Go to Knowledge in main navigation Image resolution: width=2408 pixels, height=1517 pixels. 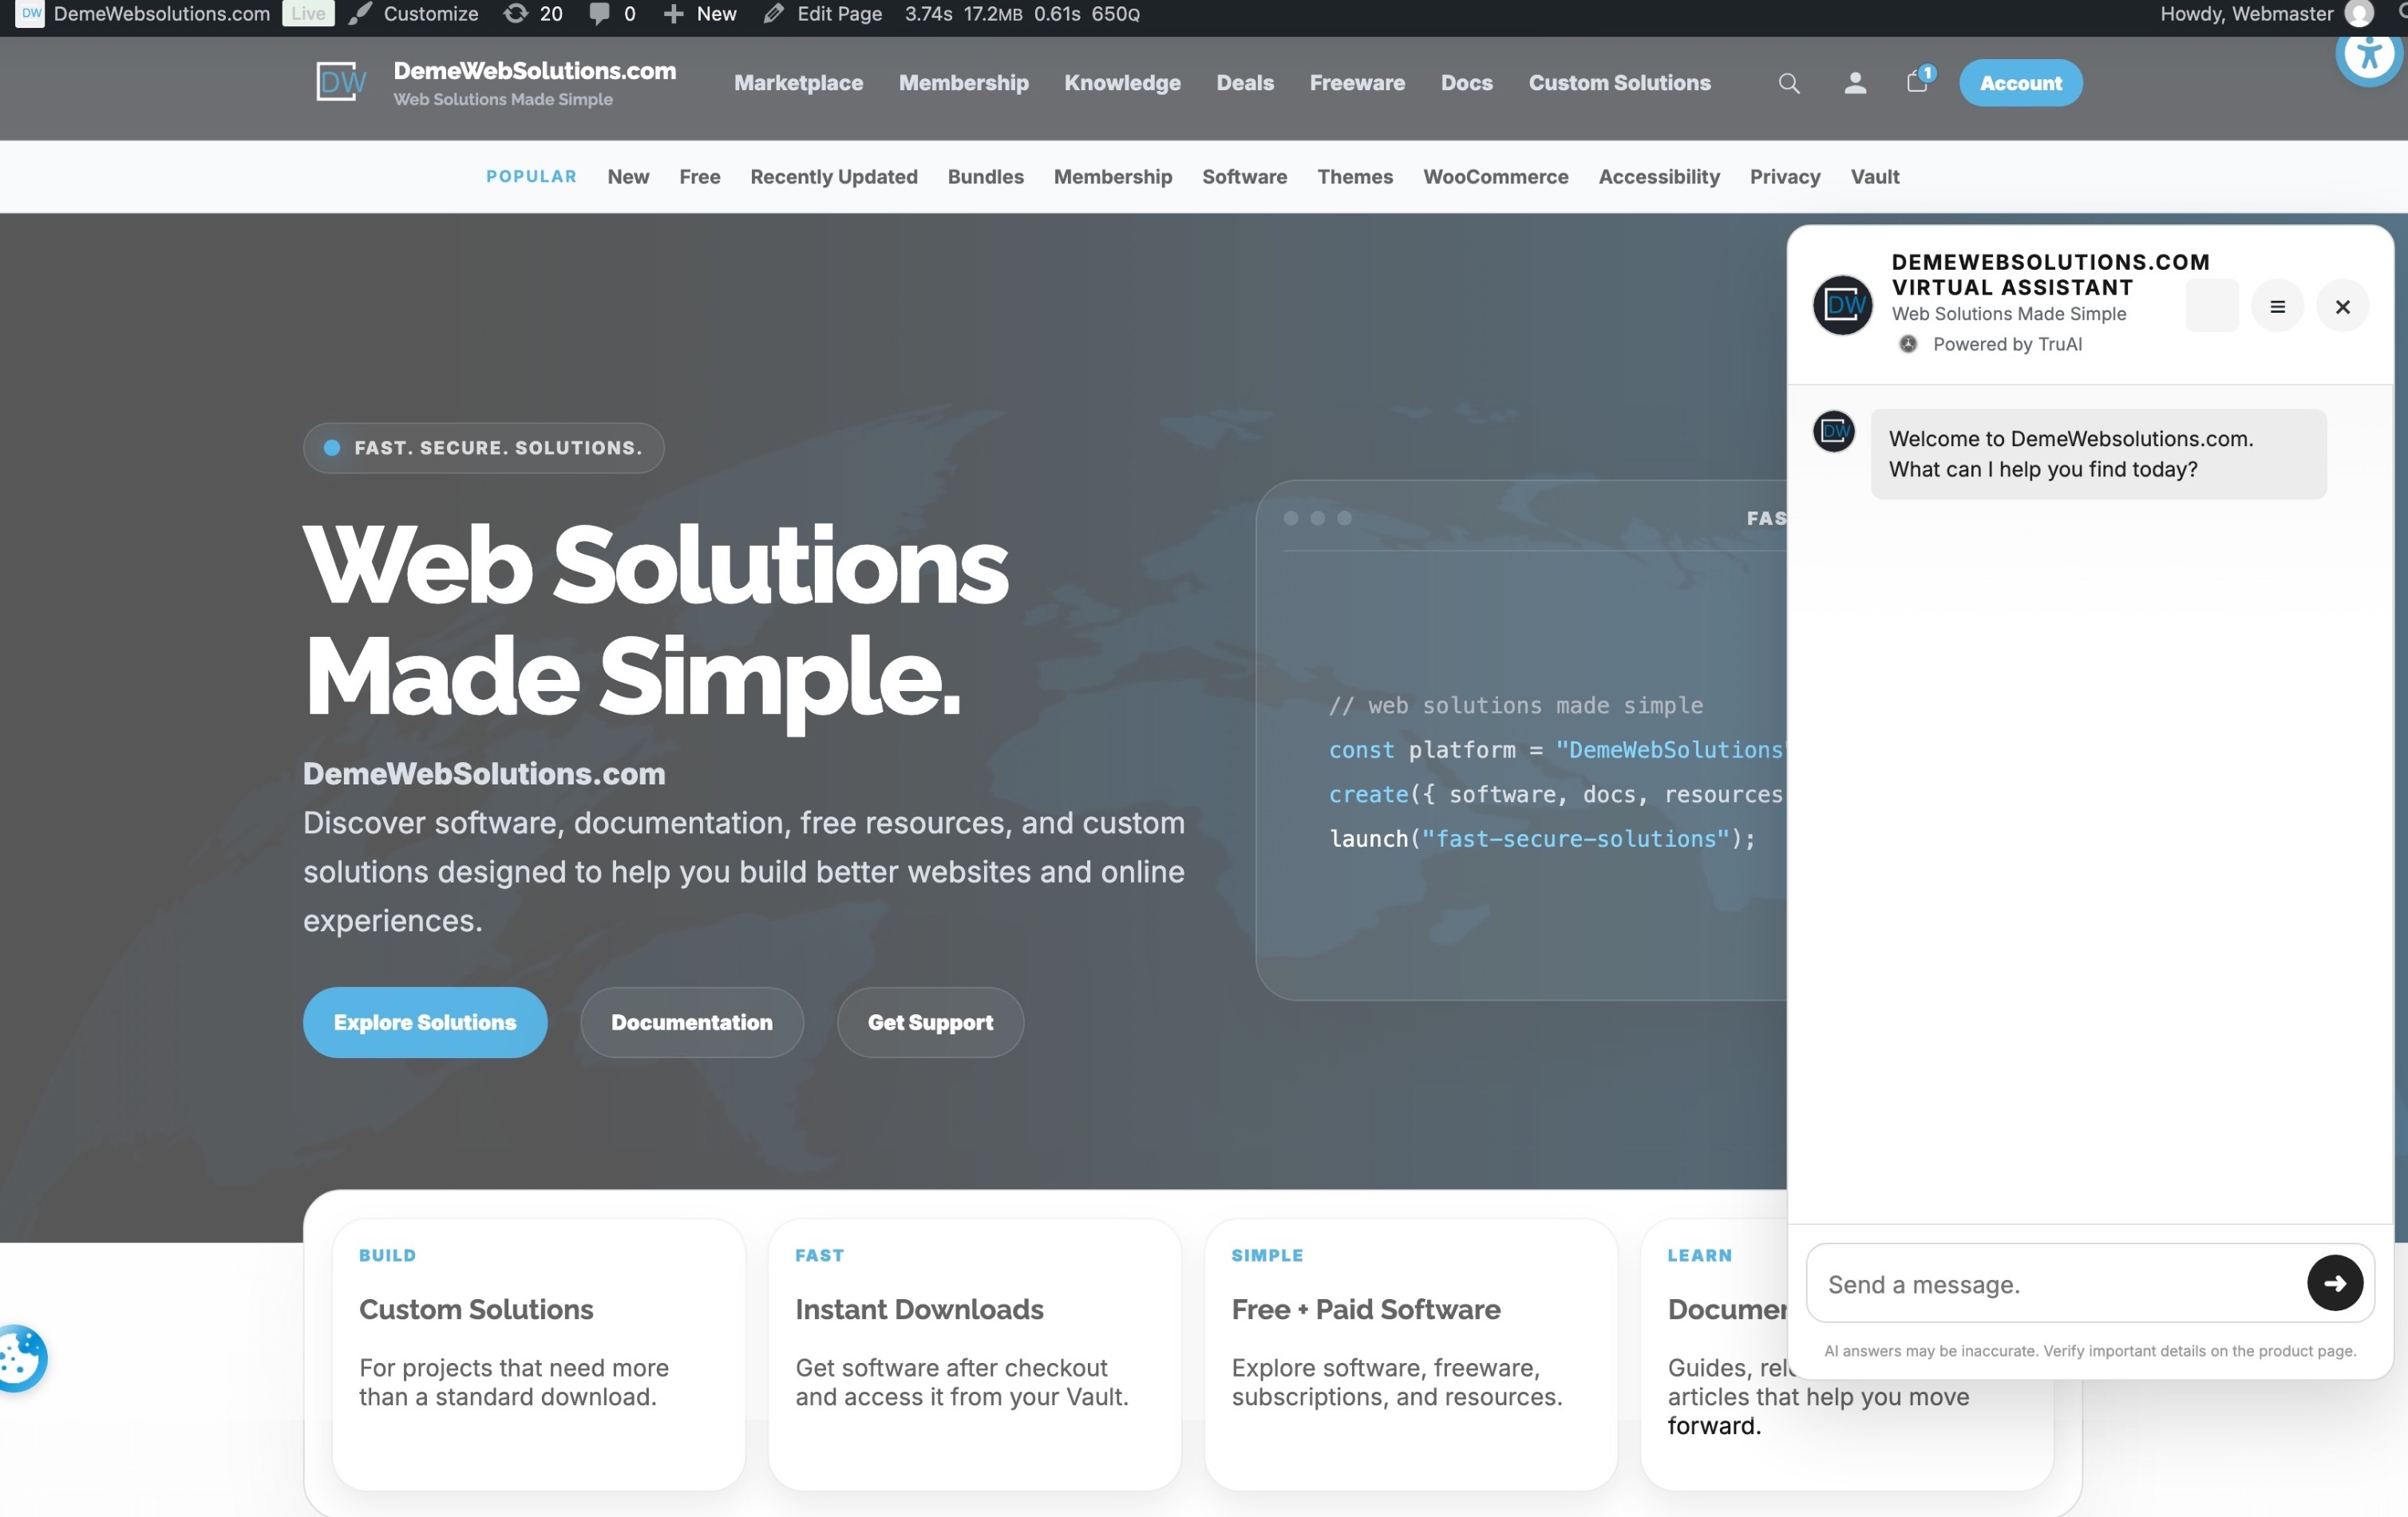tap(1122, 83)
